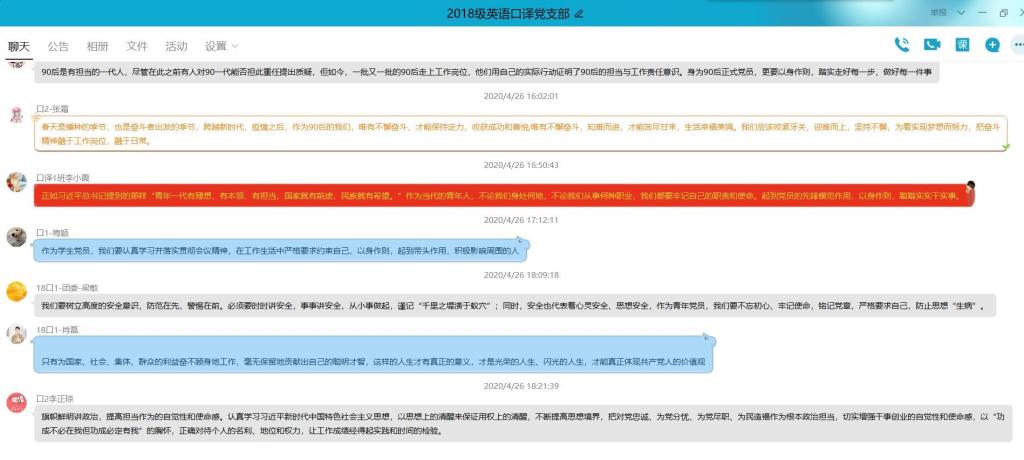Select the 活动 activities tab
Image resolution: width=1024 pixels, height=460 pixels.
[x=176, y=46]
